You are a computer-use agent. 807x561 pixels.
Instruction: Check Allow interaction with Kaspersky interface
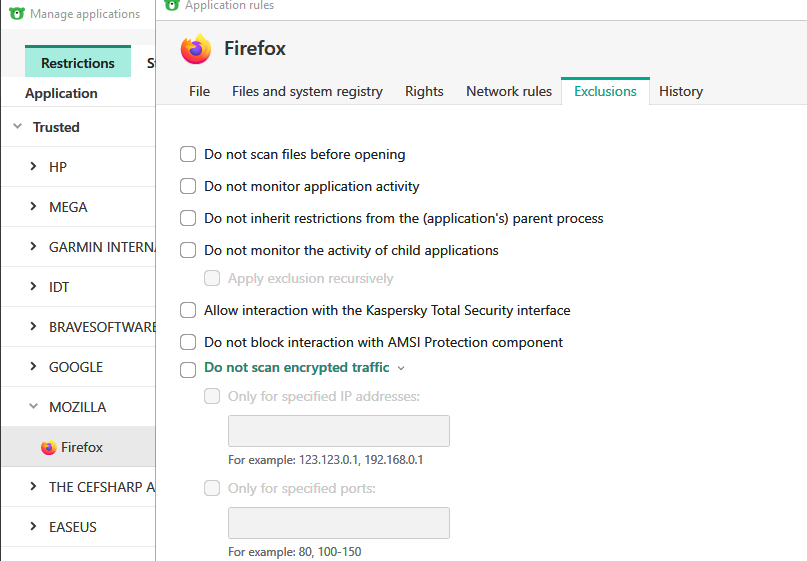[188, 310]
